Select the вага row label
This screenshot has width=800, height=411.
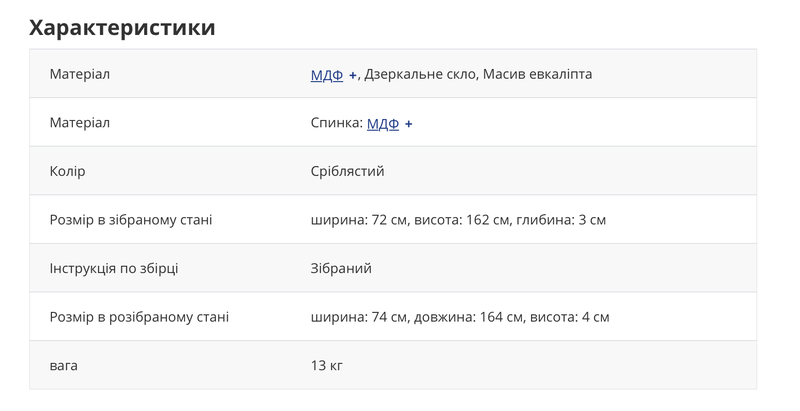[63, 365]
